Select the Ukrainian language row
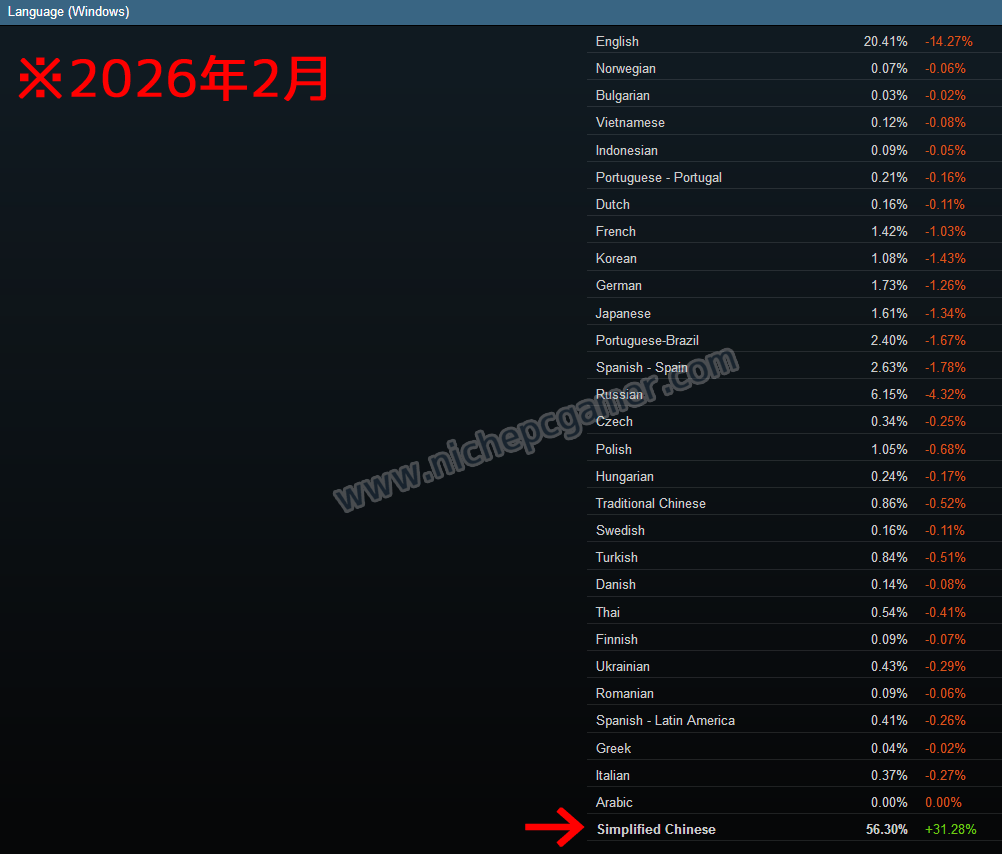Viewport: 1002px width, 854px height. coord(622,666)
